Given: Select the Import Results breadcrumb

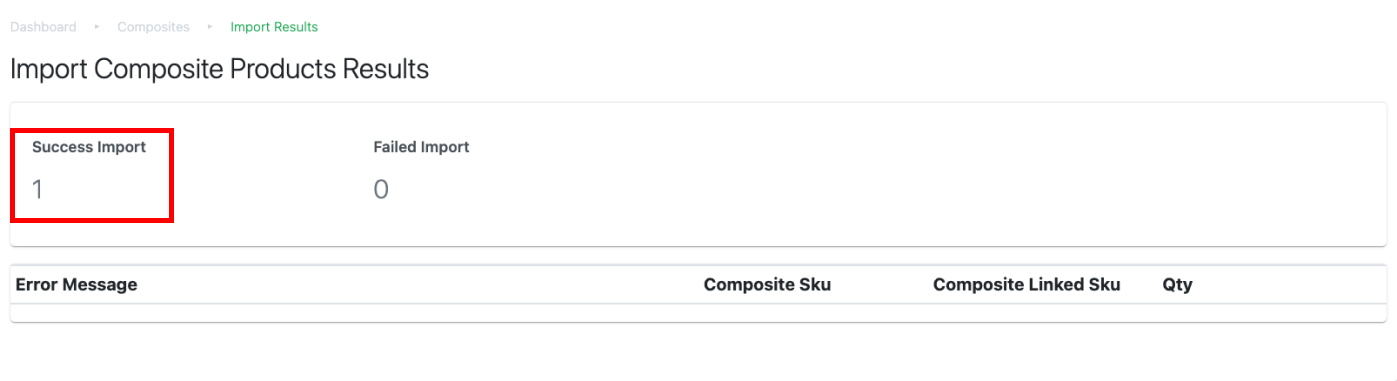Looking at the screenshot, I should click(274, 27).
